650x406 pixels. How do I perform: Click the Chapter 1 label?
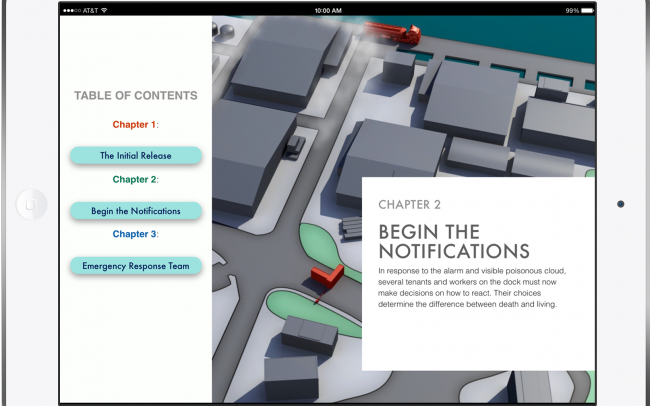tap(135, 125)
